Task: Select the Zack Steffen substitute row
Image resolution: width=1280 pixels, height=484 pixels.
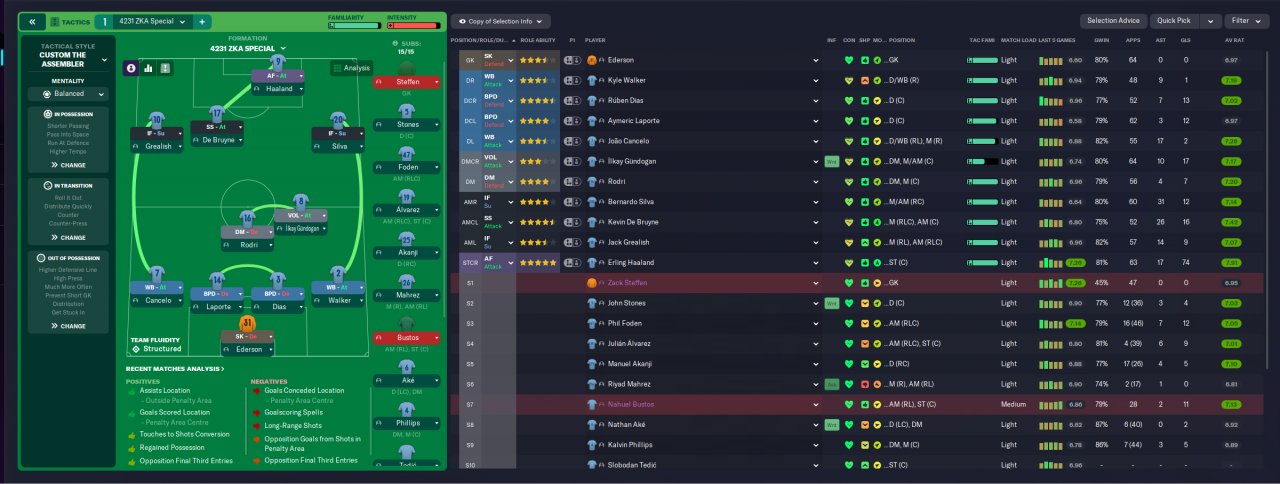Action: [x=860, y=283]
